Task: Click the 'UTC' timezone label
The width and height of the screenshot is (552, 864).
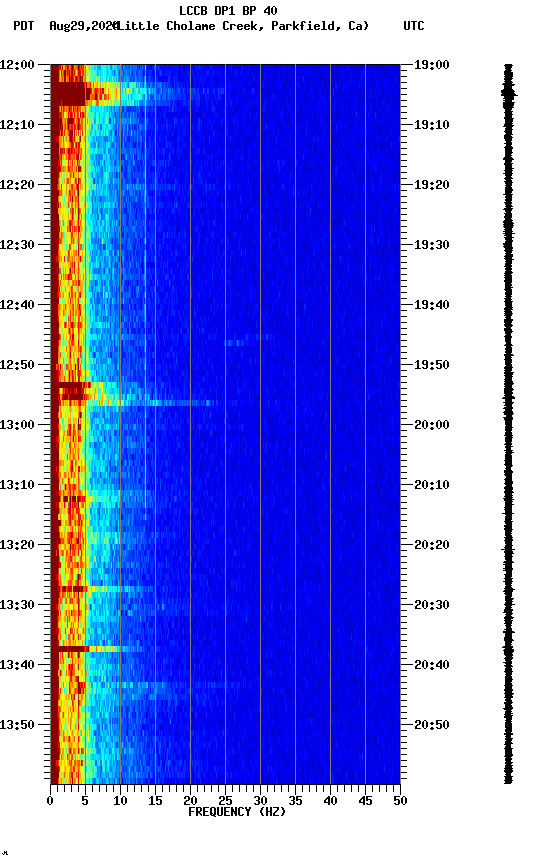Action: [414, 26]
